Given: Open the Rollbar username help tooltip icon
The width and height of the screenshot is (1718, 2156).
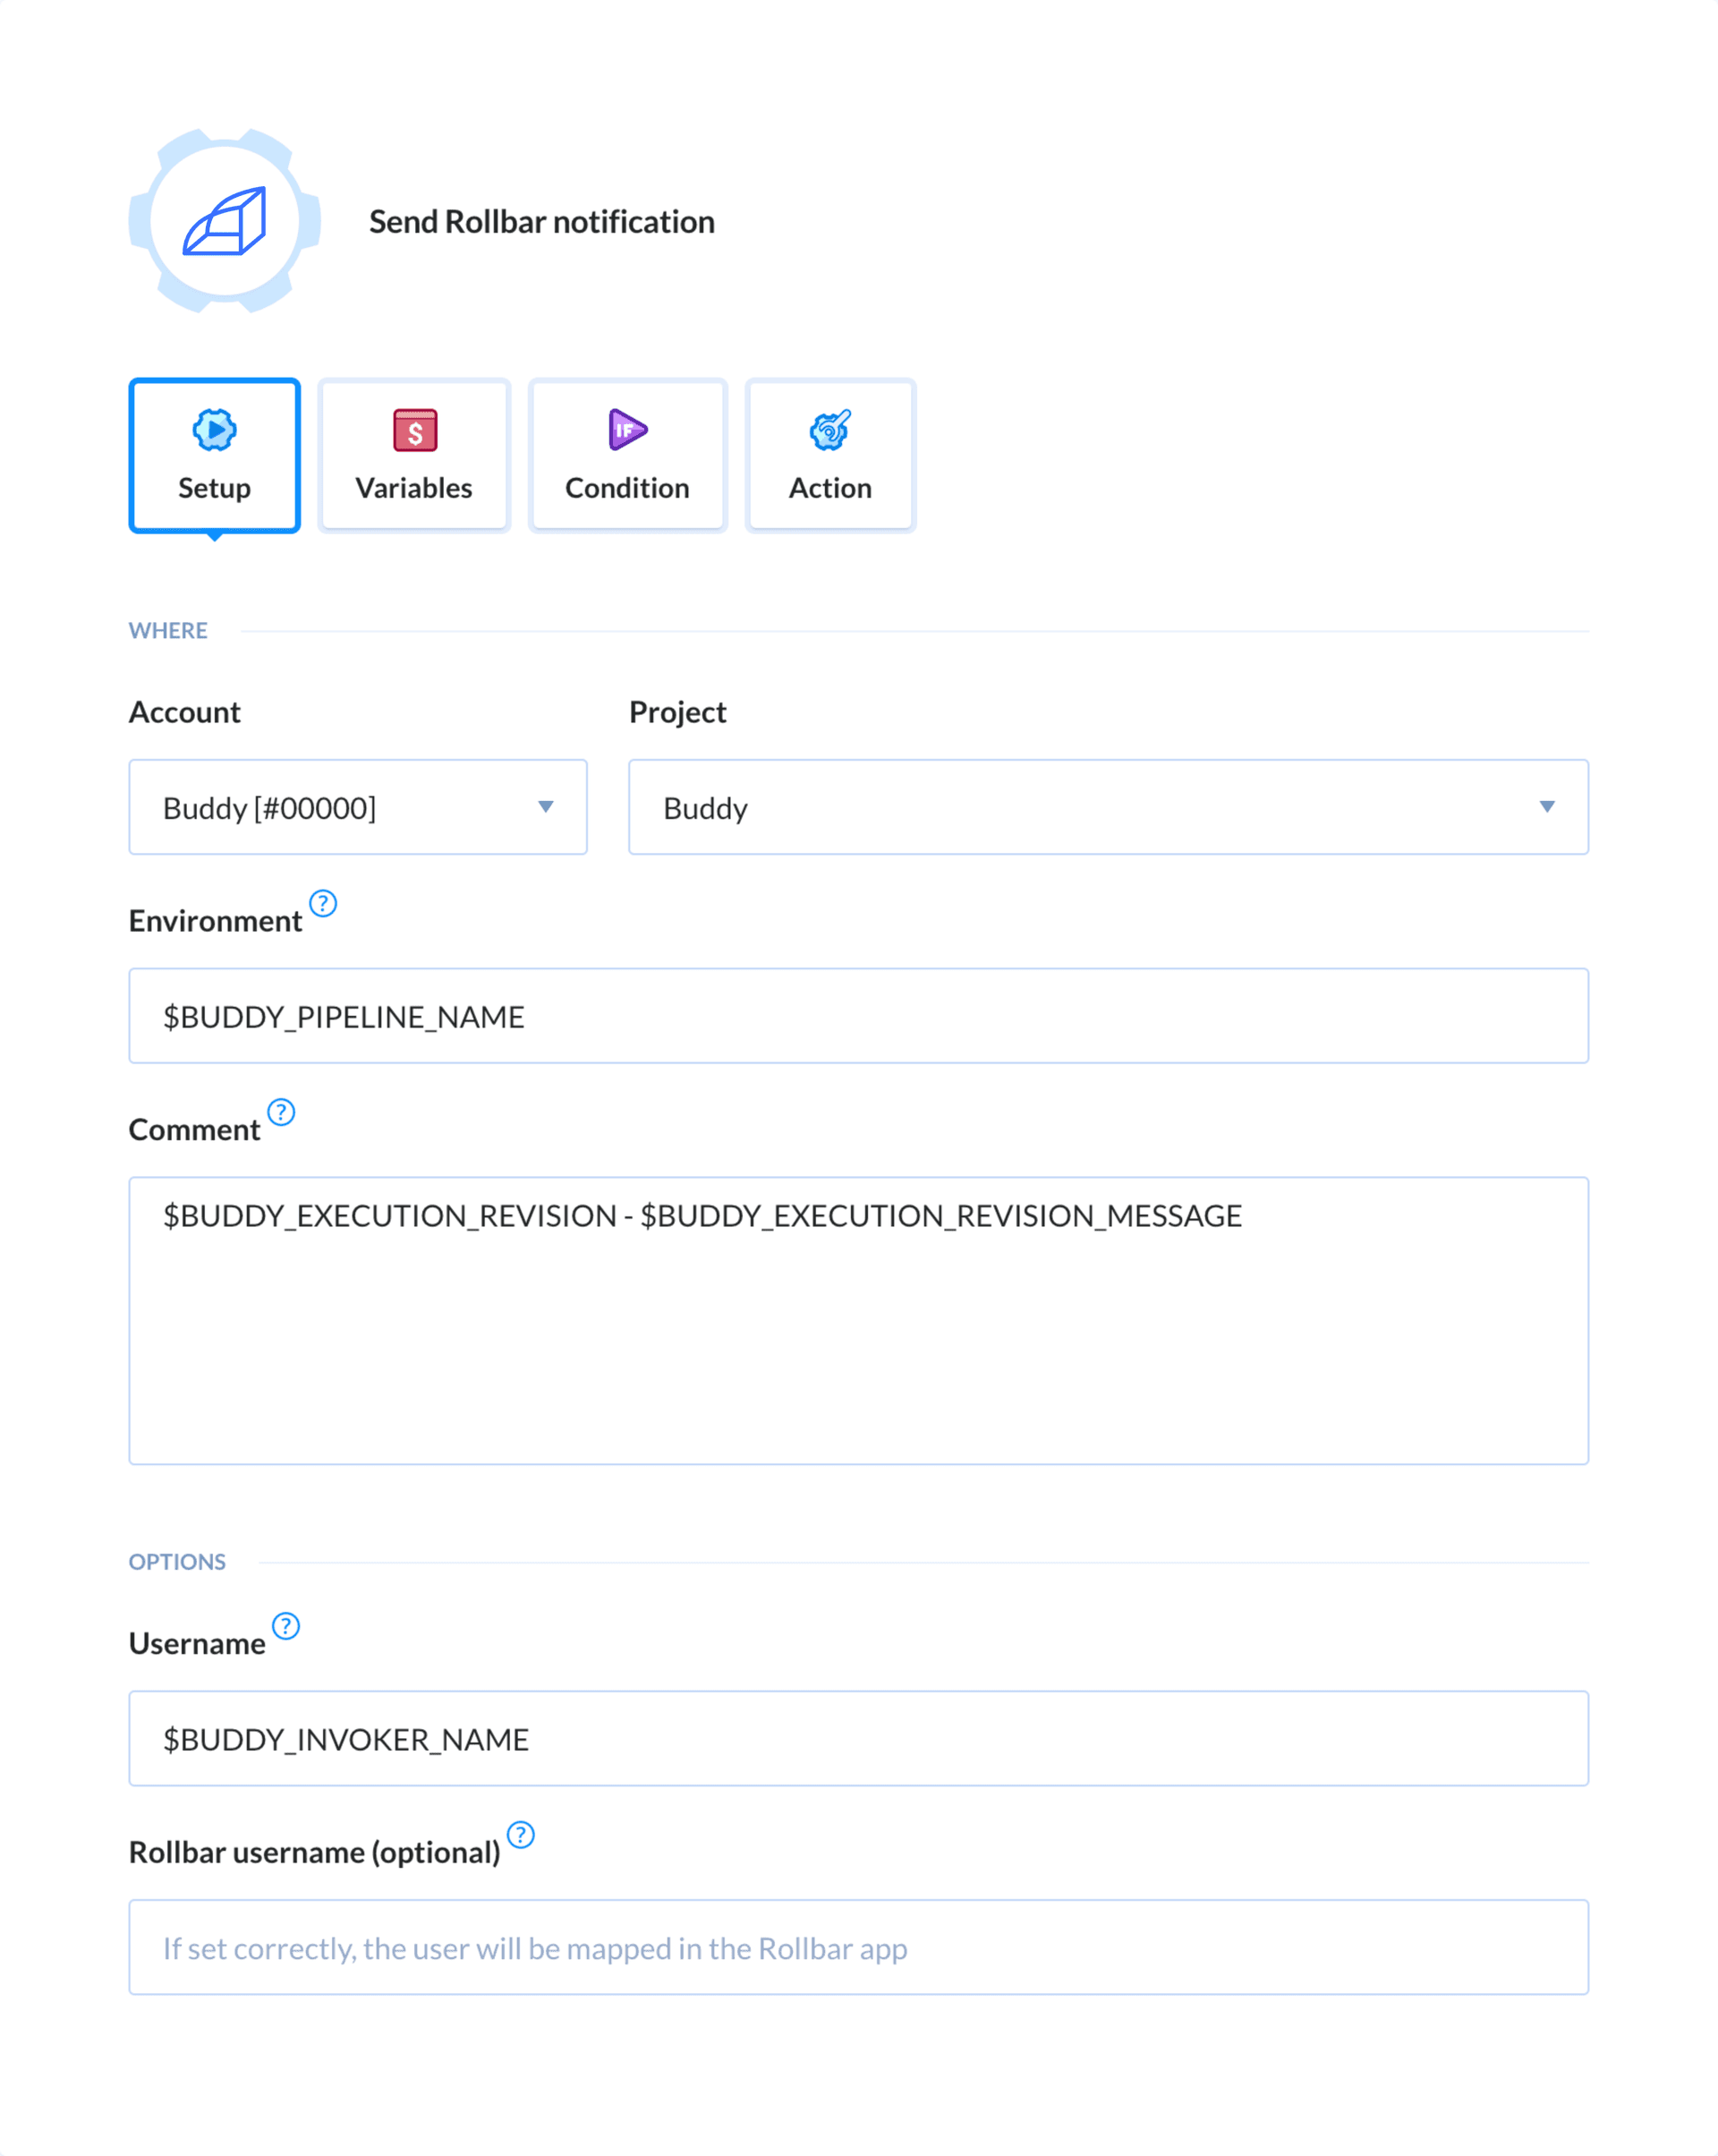Looking at the screenshot, I should point(521,1836).
